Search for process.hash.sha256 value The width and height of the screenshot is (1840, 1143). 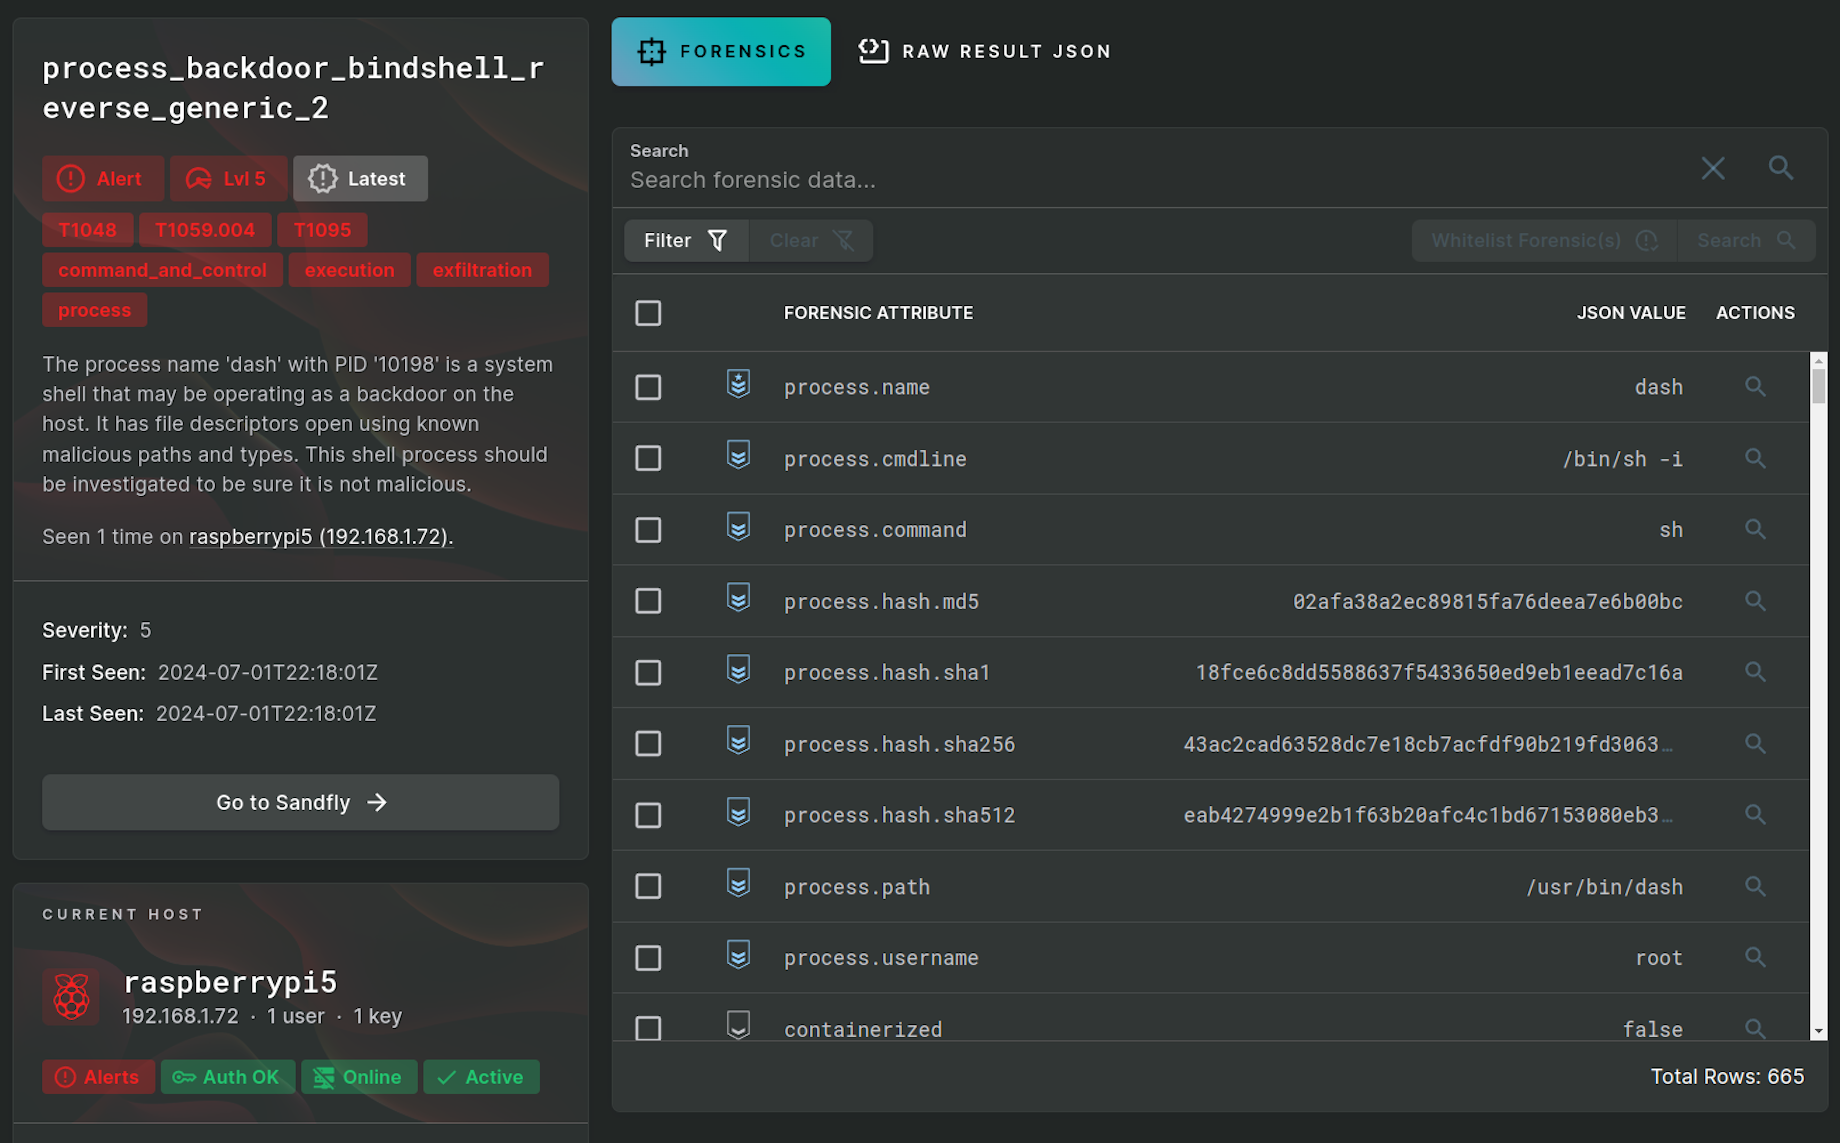pos(1755,744)
